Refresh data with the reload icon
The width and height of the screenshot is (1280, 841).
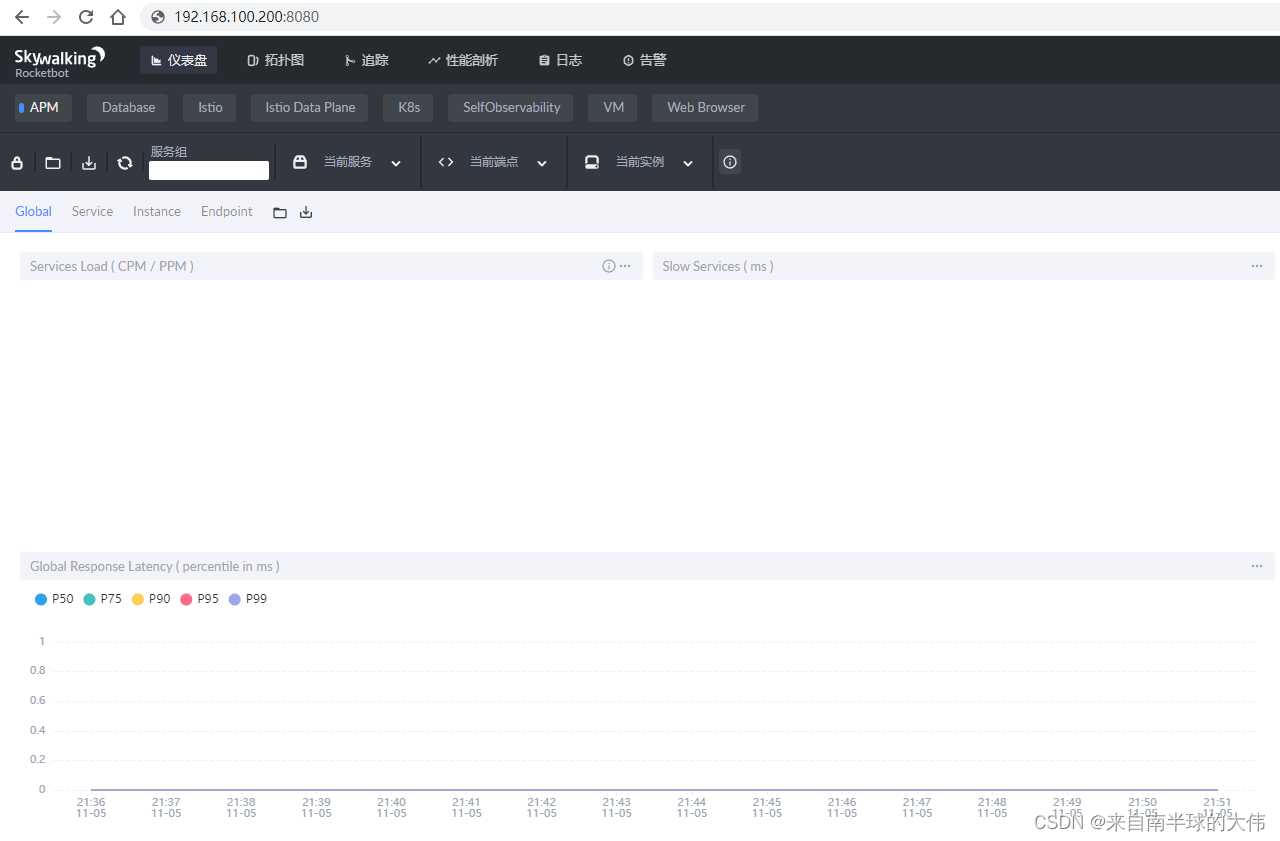[x=124, y=162]
